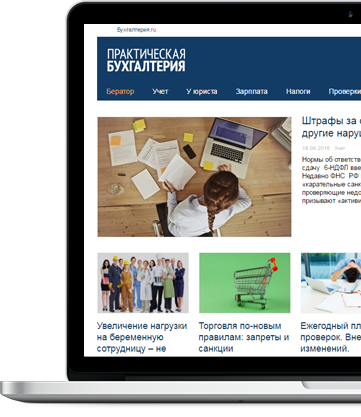Open the headline starting with Штрафы за
Image resolution: width=361 pixels, height=417 pixels.
331,127
